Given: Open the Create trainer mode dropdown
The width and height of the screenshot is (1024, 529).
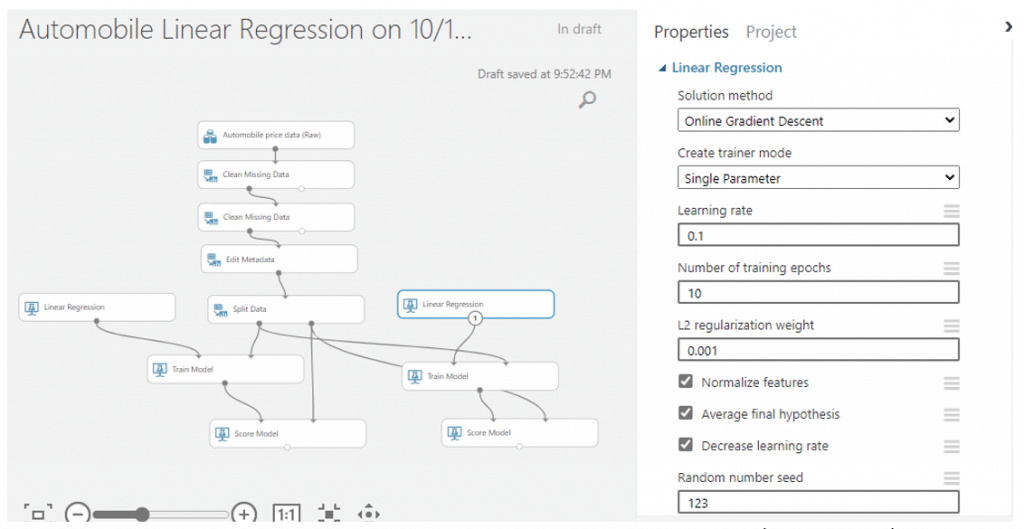Looking at the screenshot, I should (818, 178).
